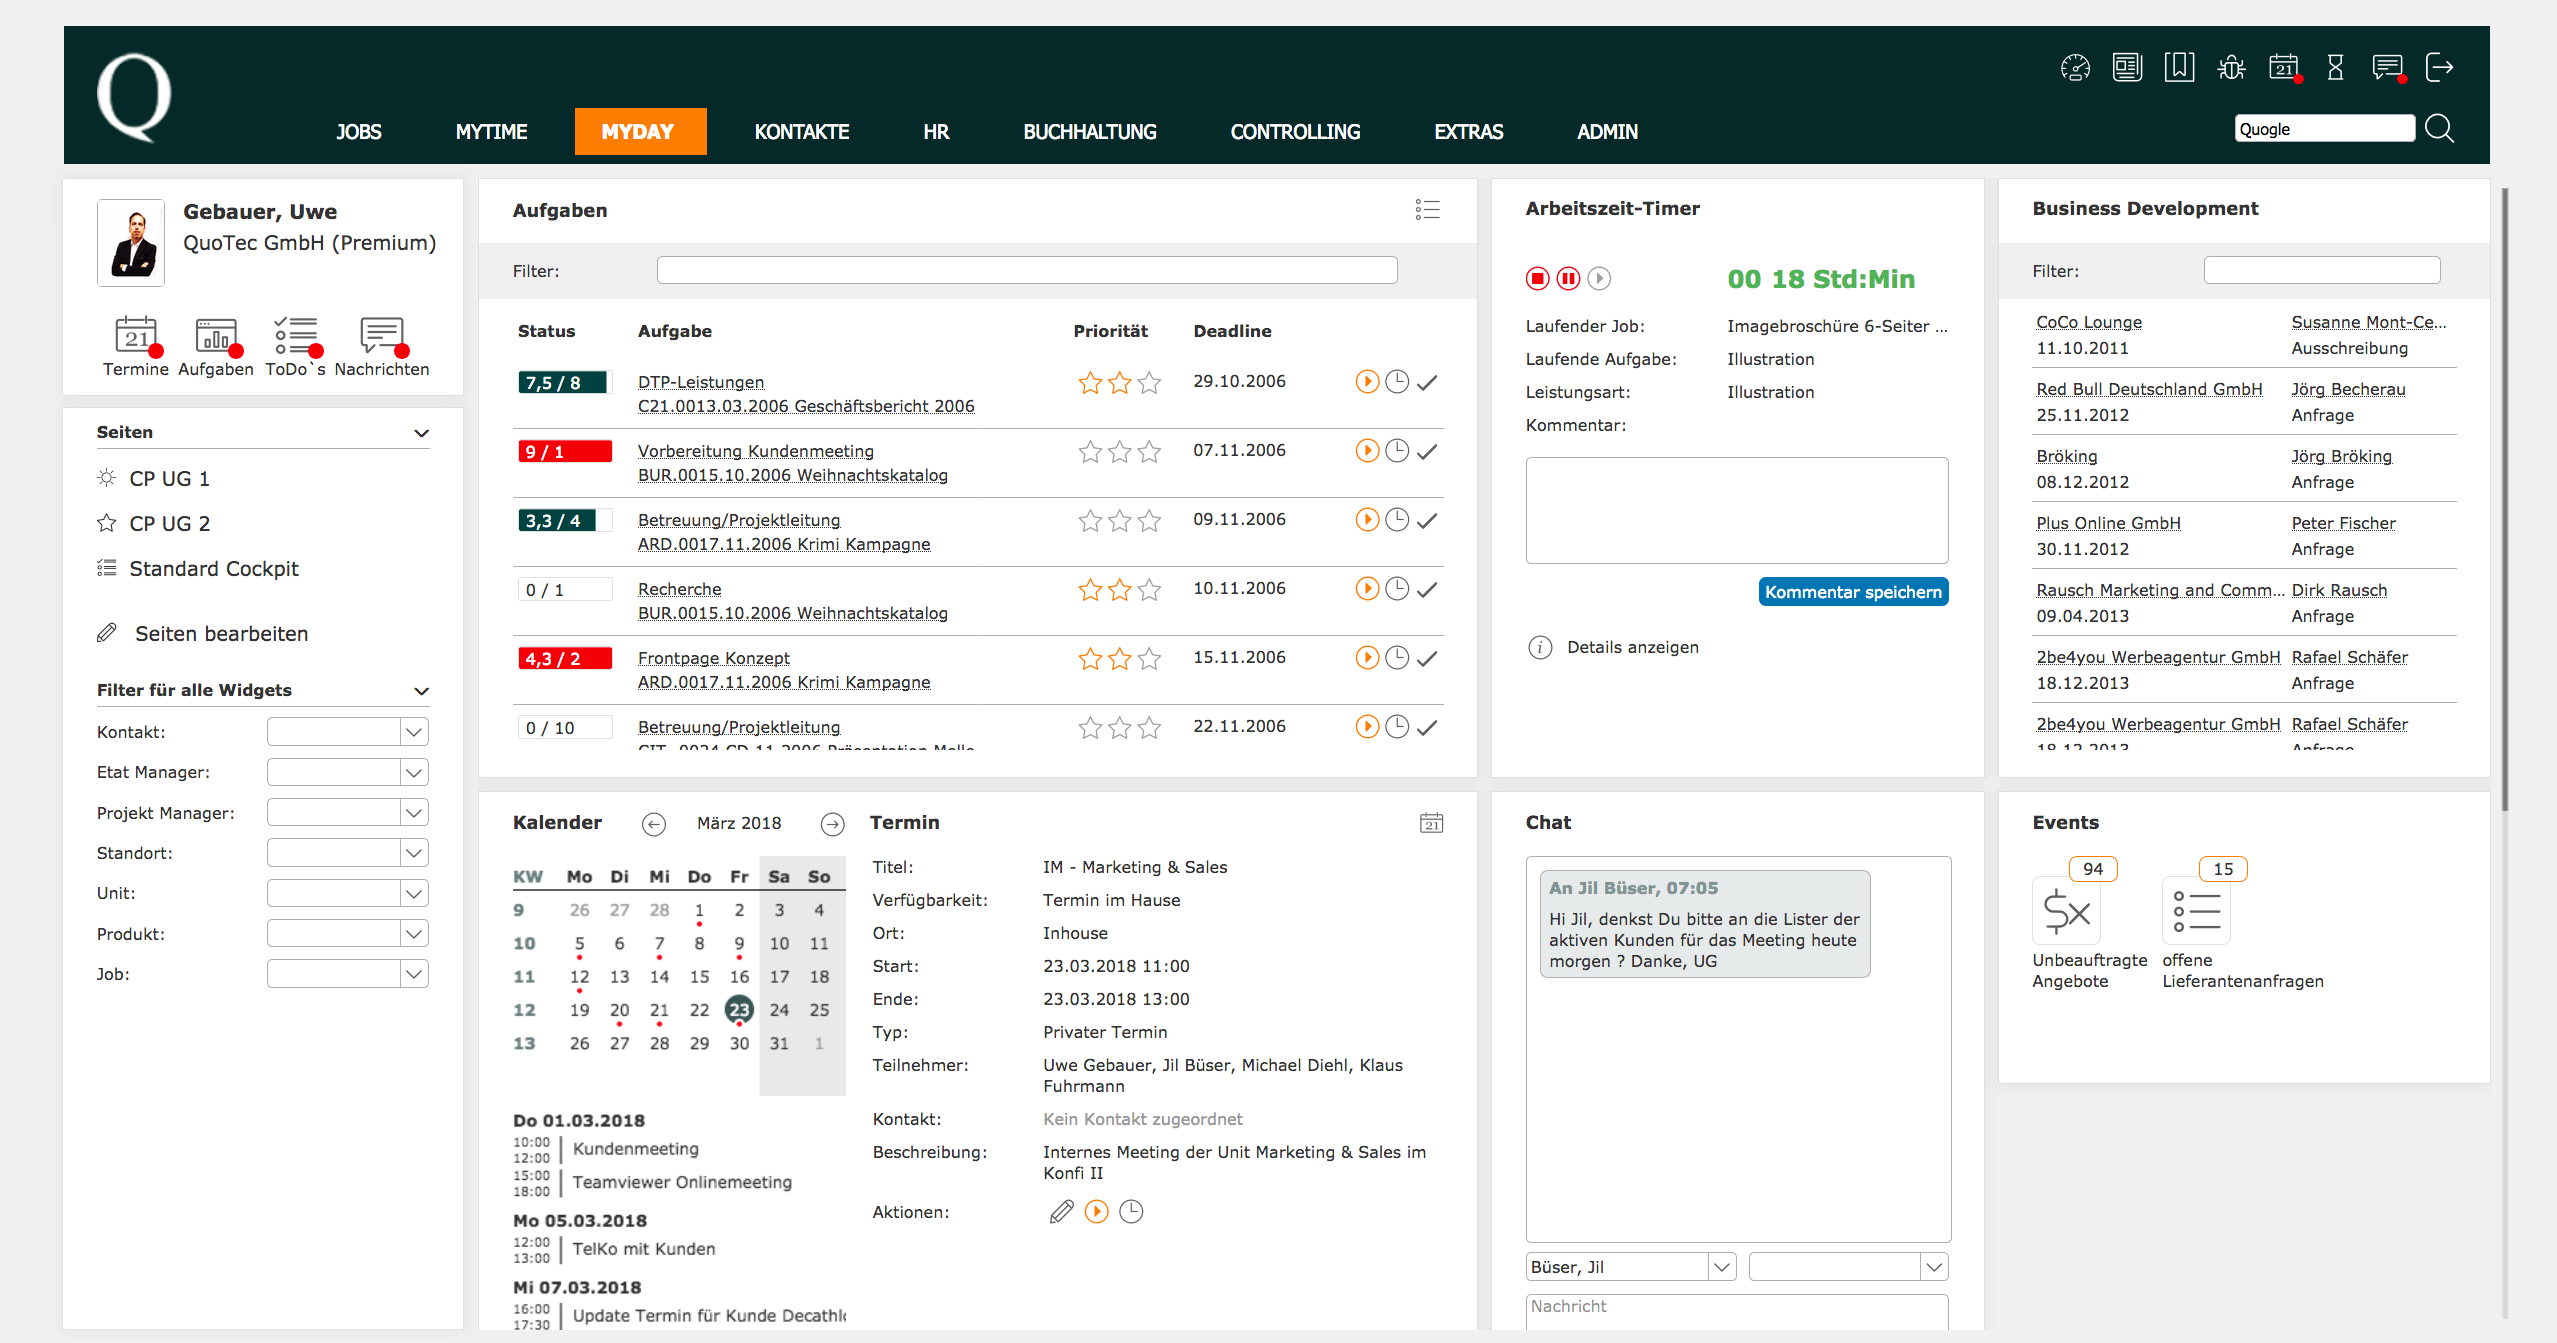Mark DTP-Leistungen task as done
The width and height of the screenshot is (2557, 1343).
[x=1427, y=382]
